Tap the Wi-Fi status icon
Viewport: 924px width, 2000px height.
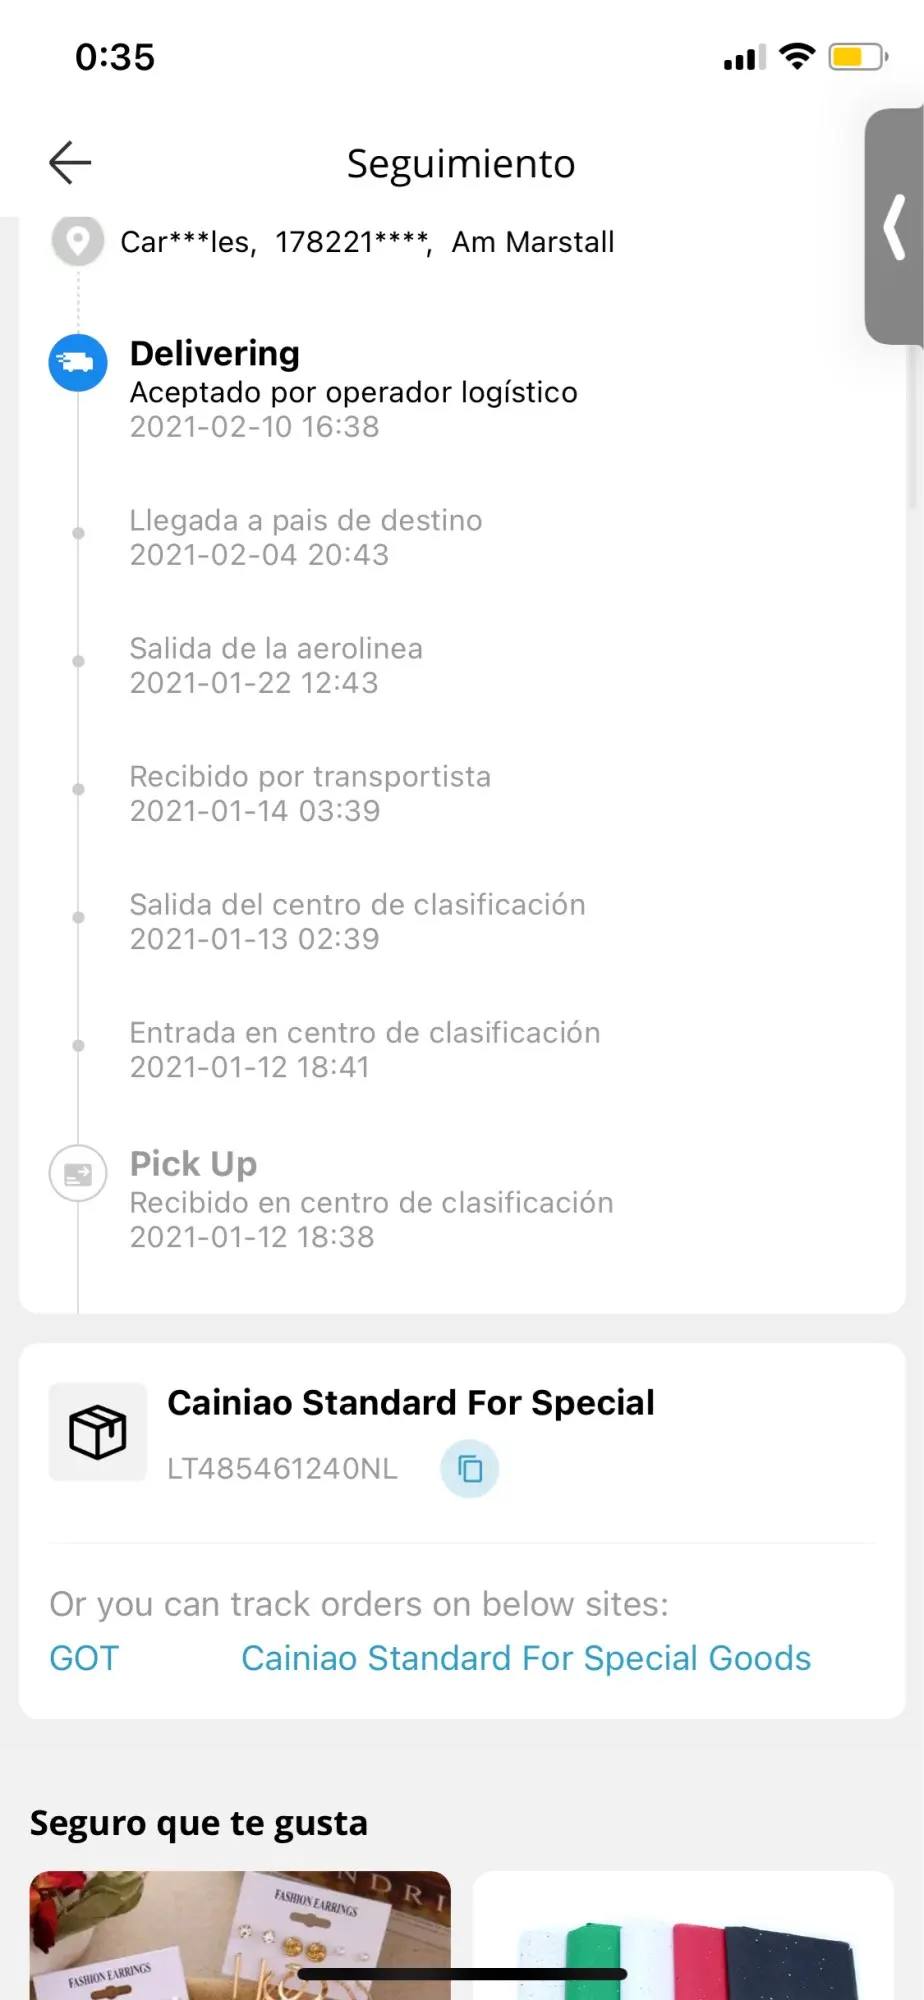(797, 57)
